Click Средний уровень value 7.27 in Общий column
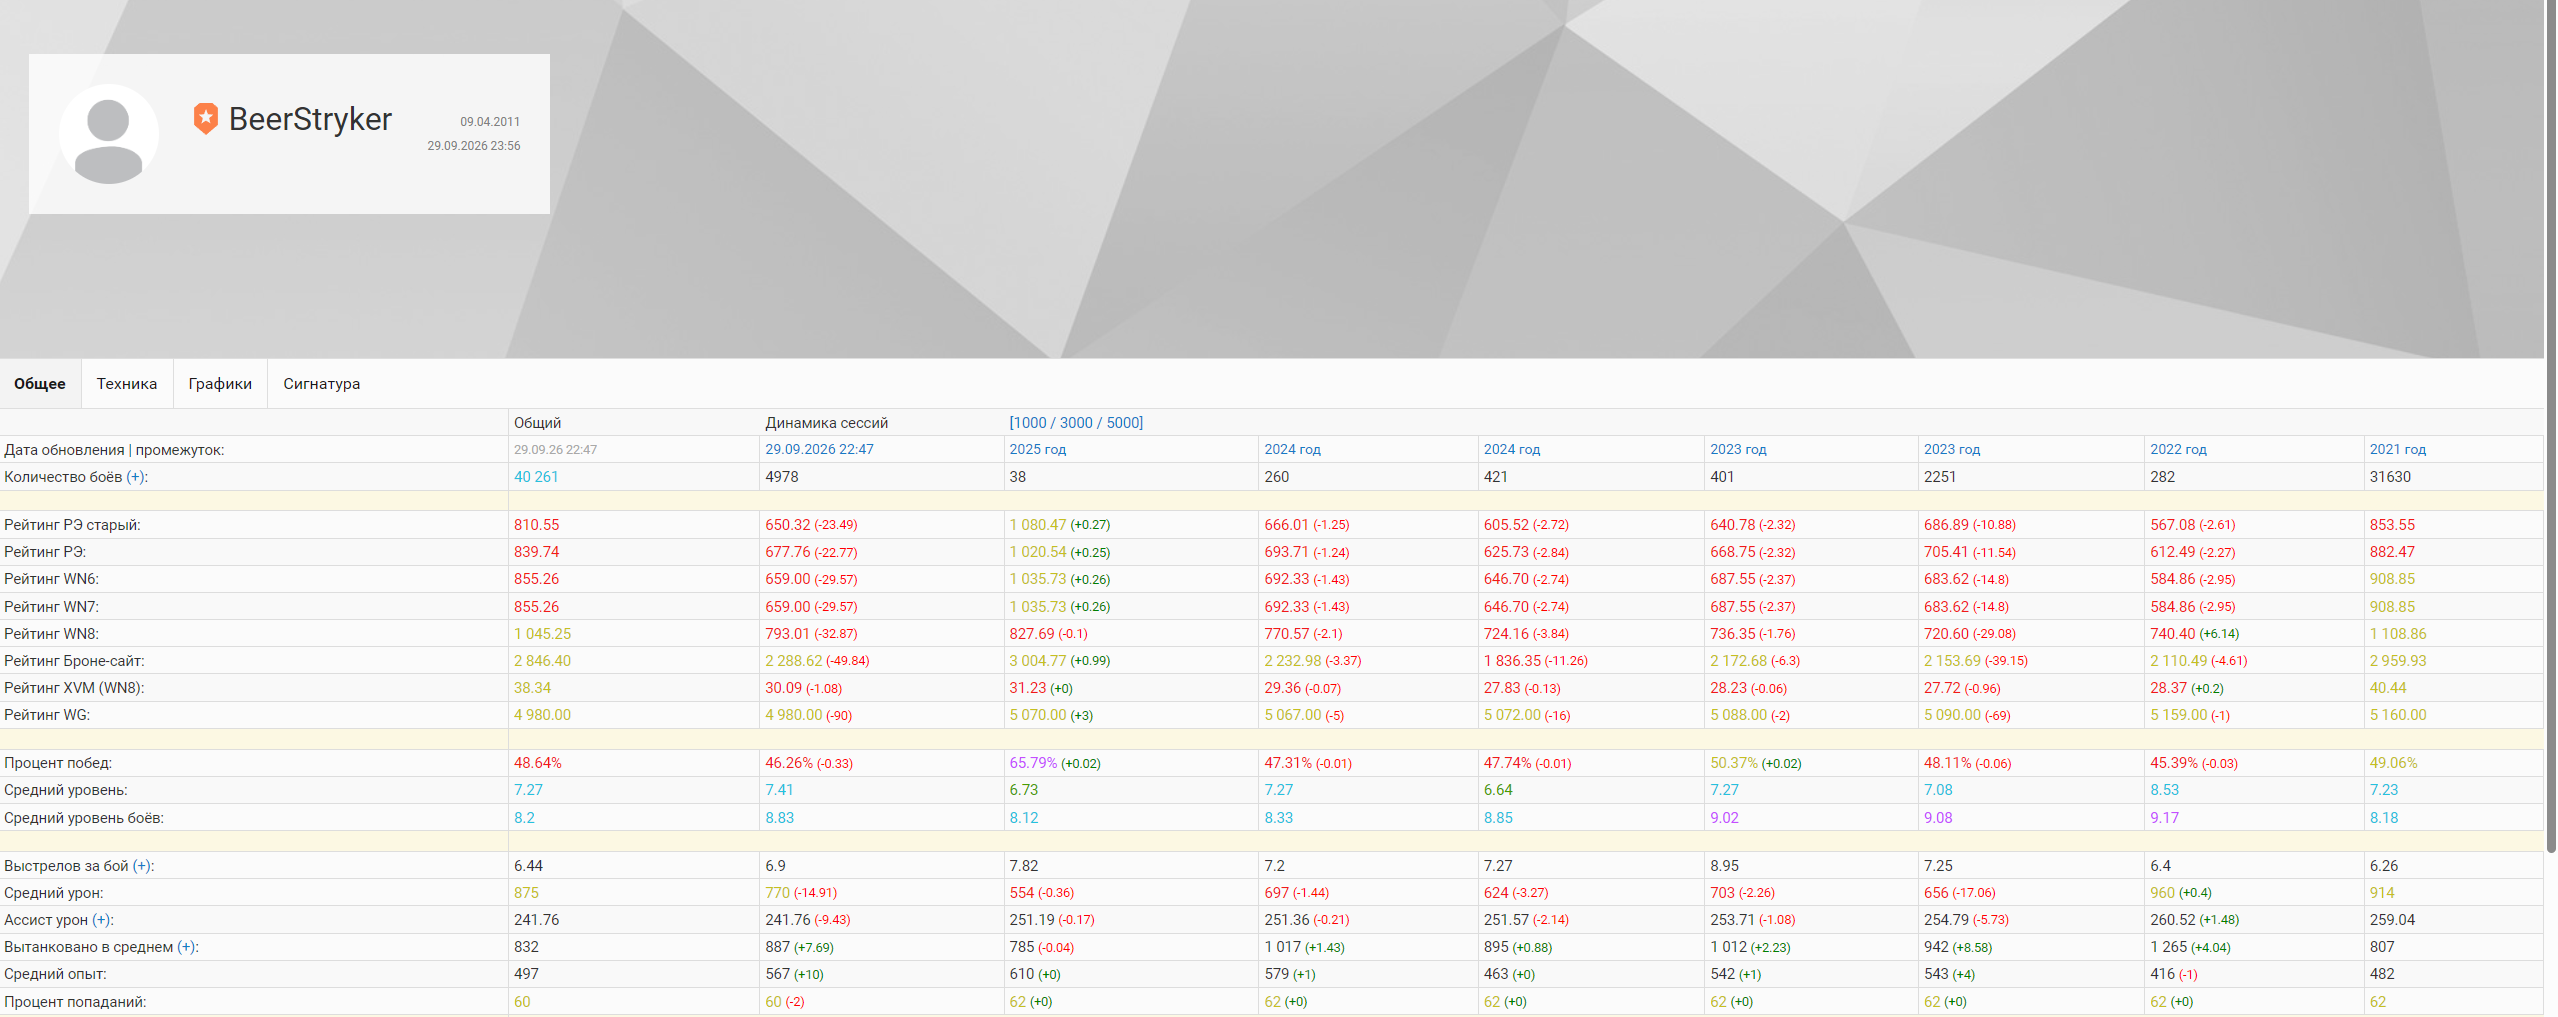This screenshot has width=2558, height=1017. pos(528,790)
